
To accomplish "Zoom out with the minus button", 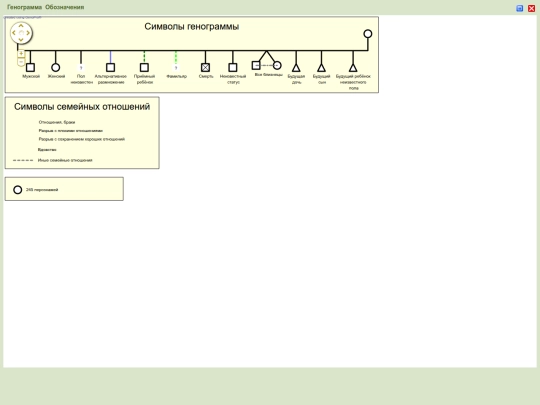I will [21, 62].
